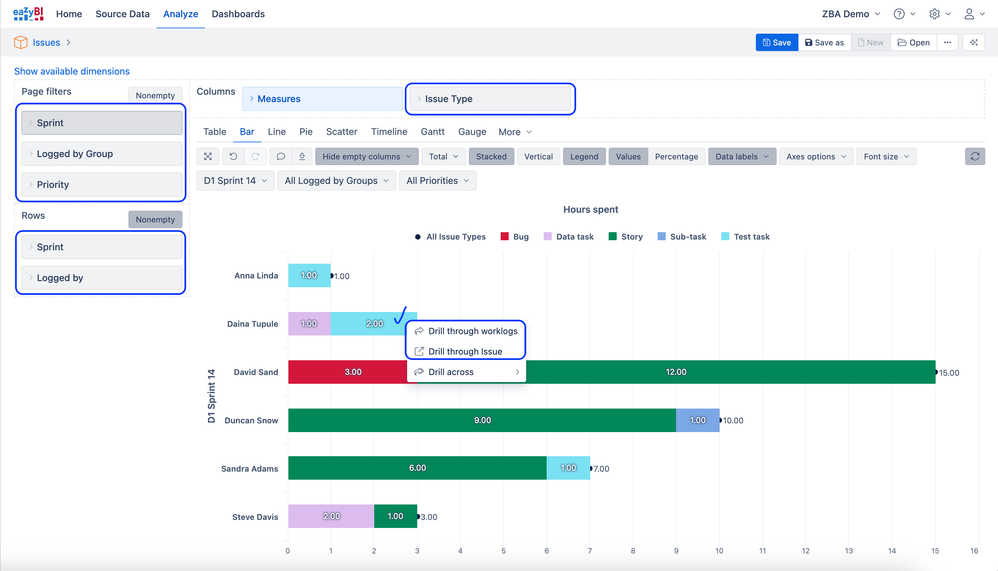Click the fullscreen expand chart icon
This screenshot has height=571, width=998.
pyautogui.click(x=208, y=157)
